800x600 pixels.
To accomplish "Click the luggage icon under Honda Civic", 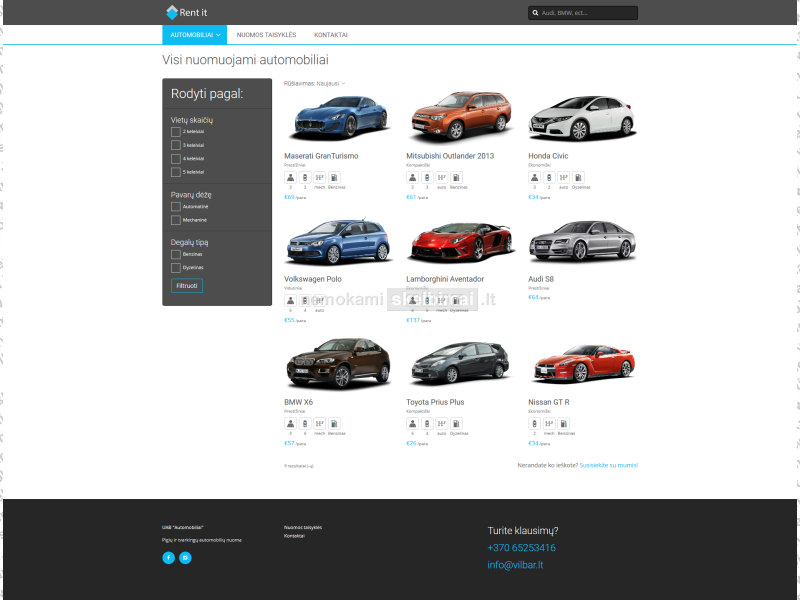I will [x=549, y=178].
